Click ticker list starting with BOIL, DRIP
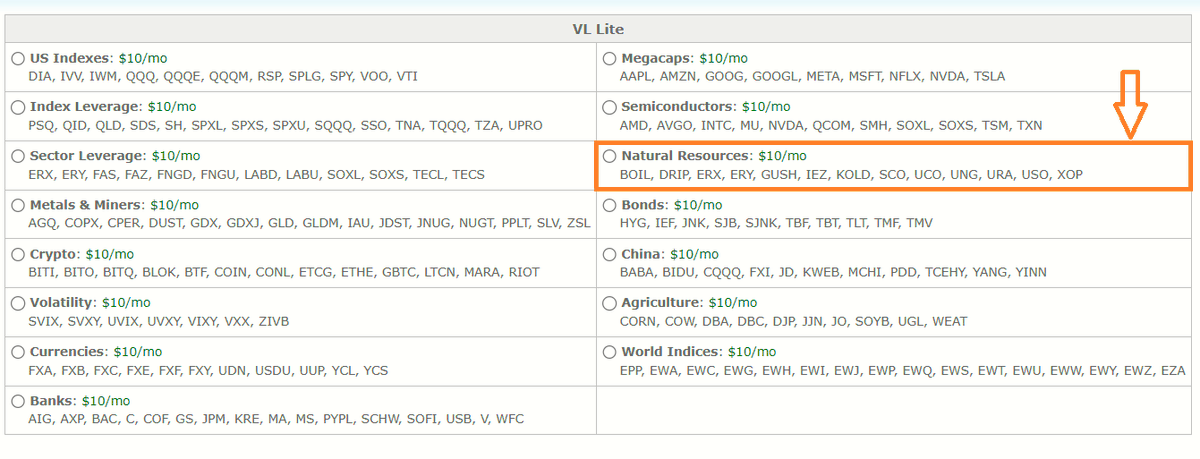This screenshot has height=459, width=1200. point(851,174)
